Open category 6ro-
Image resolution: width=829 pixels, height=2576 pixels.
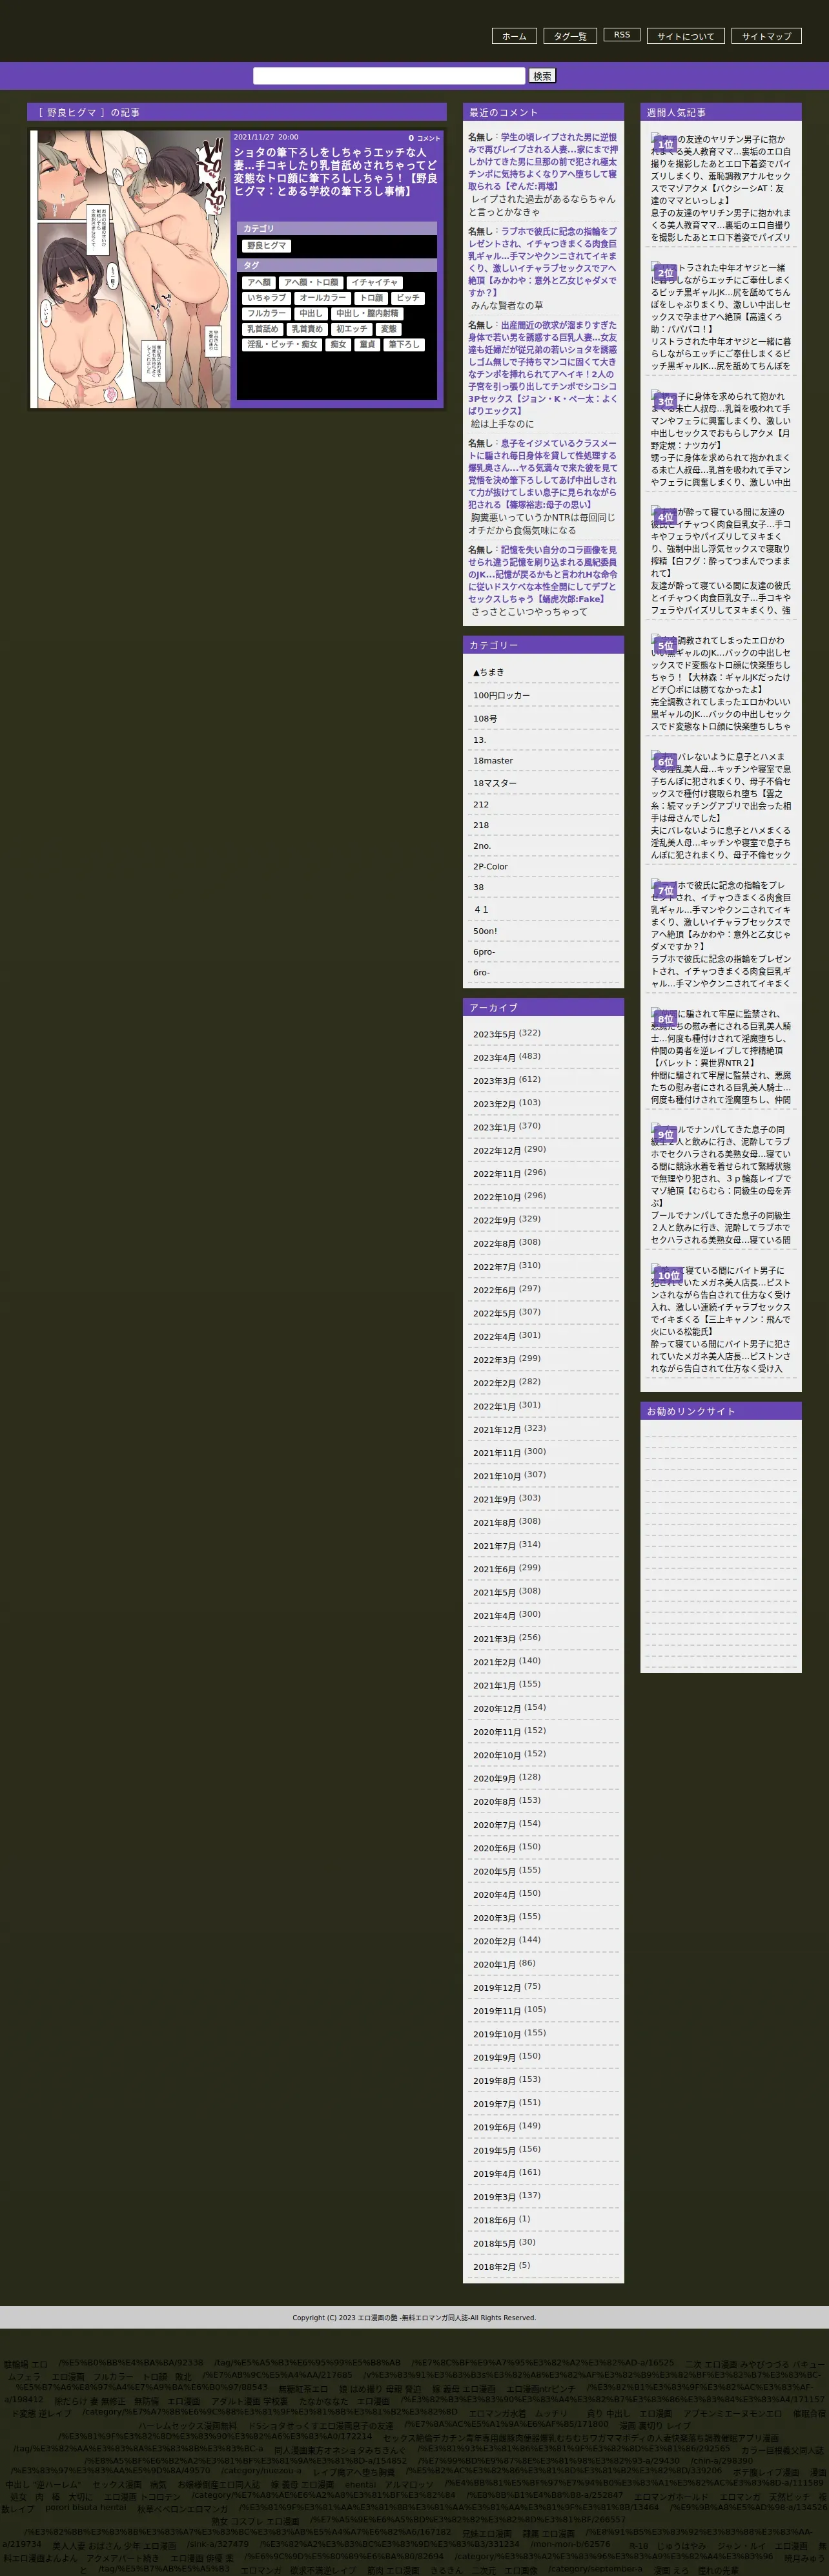[482, 972]
